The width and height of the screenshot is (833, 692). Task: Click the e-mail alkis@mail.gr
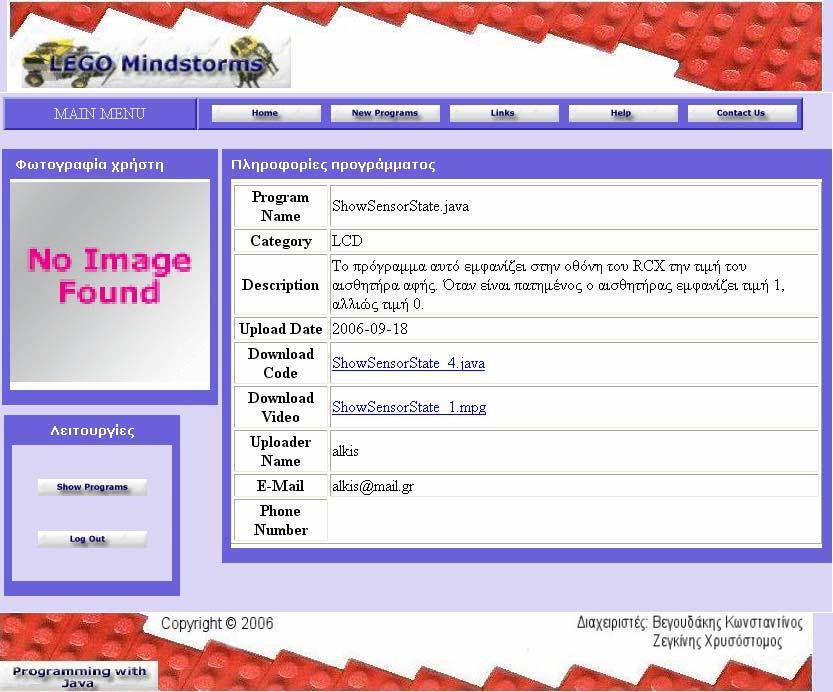[x=373, y=486]
